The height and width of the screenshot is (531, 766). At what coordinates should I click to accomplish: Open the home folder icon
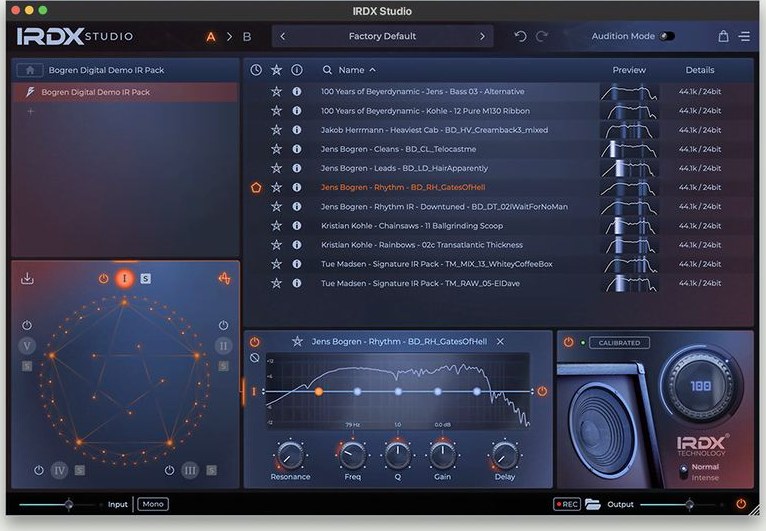pyautogui.click(x=30, y=70)
